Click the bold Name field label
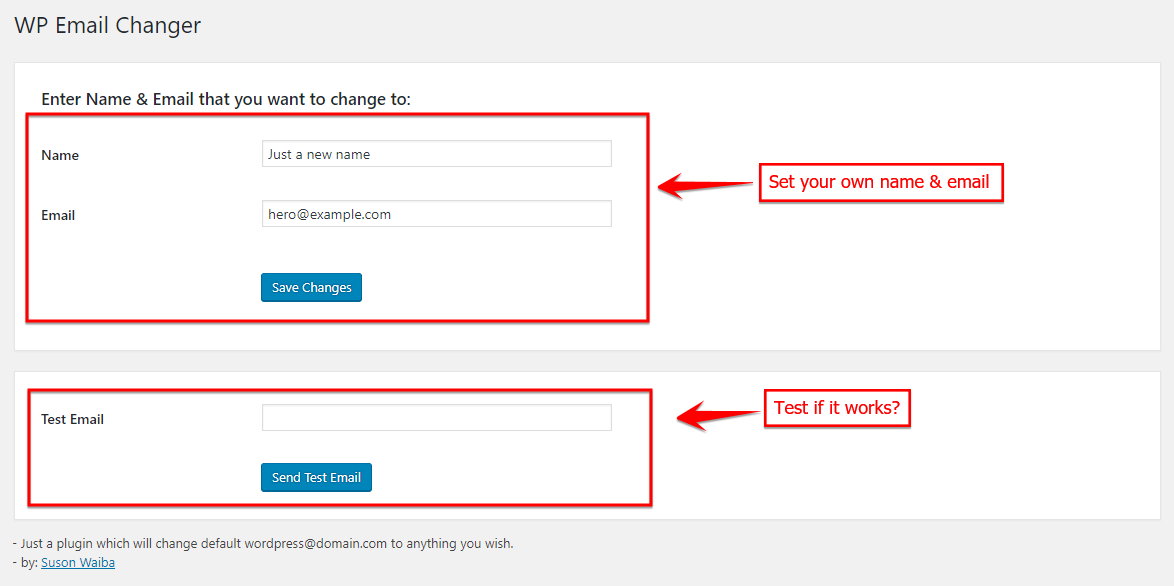 (60, 155)
